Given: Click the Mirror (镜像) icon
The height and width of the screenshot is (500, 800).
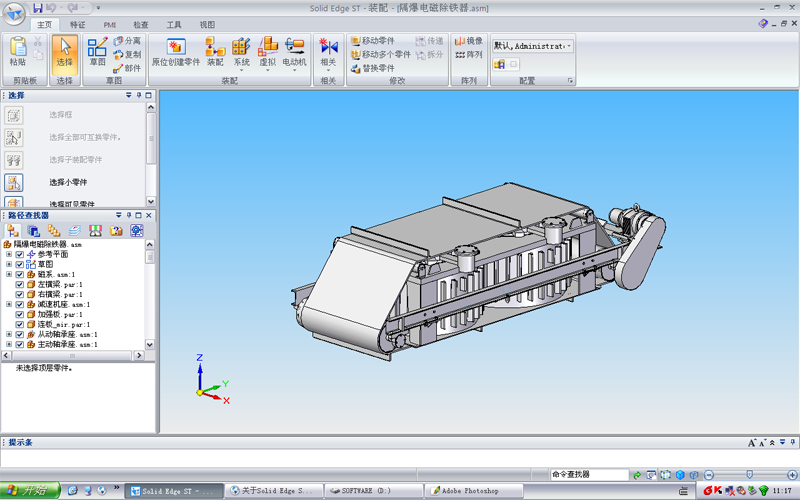Looking at the screenshot, I should (468, 41).
